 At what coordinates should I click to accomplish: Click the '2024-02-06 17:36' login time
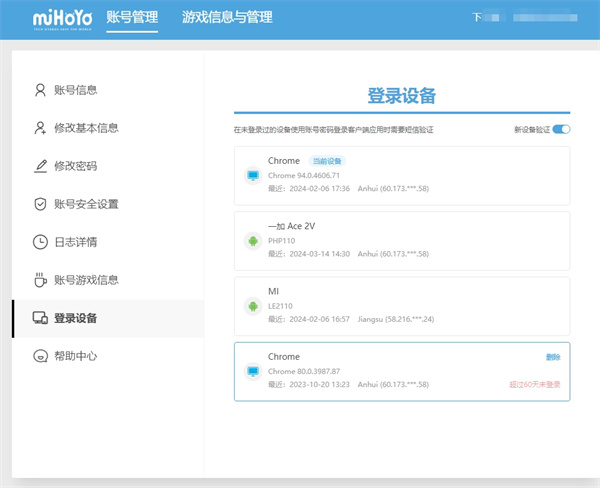pyautogui.click(x=320, y=188)
